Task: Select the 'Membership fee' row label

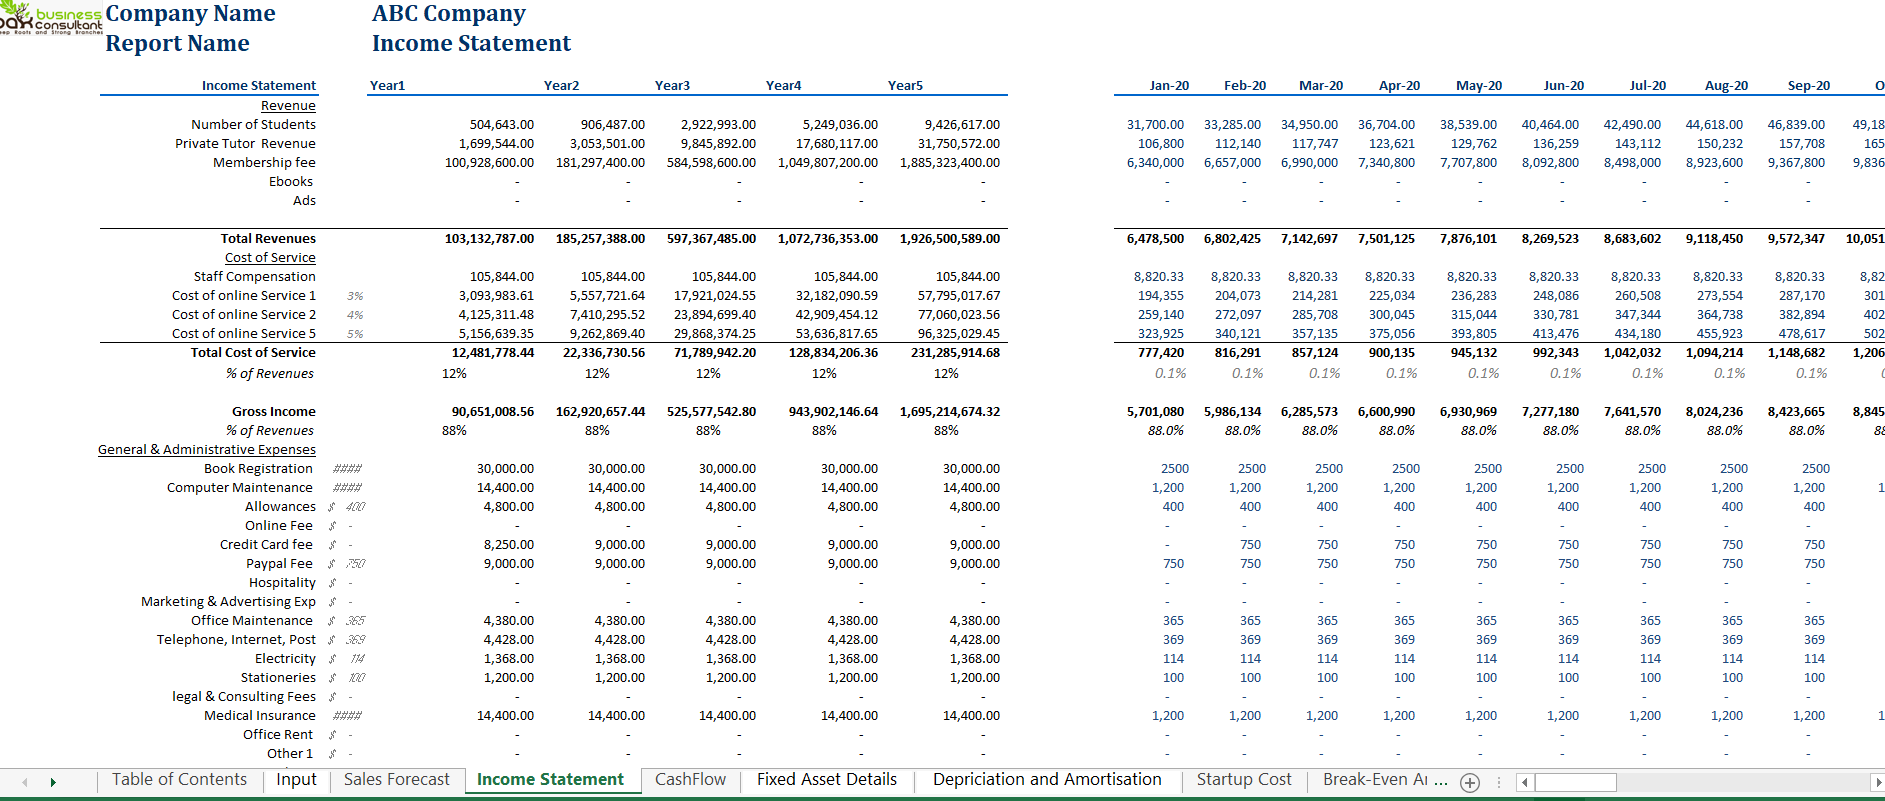Action: [264, 163]
